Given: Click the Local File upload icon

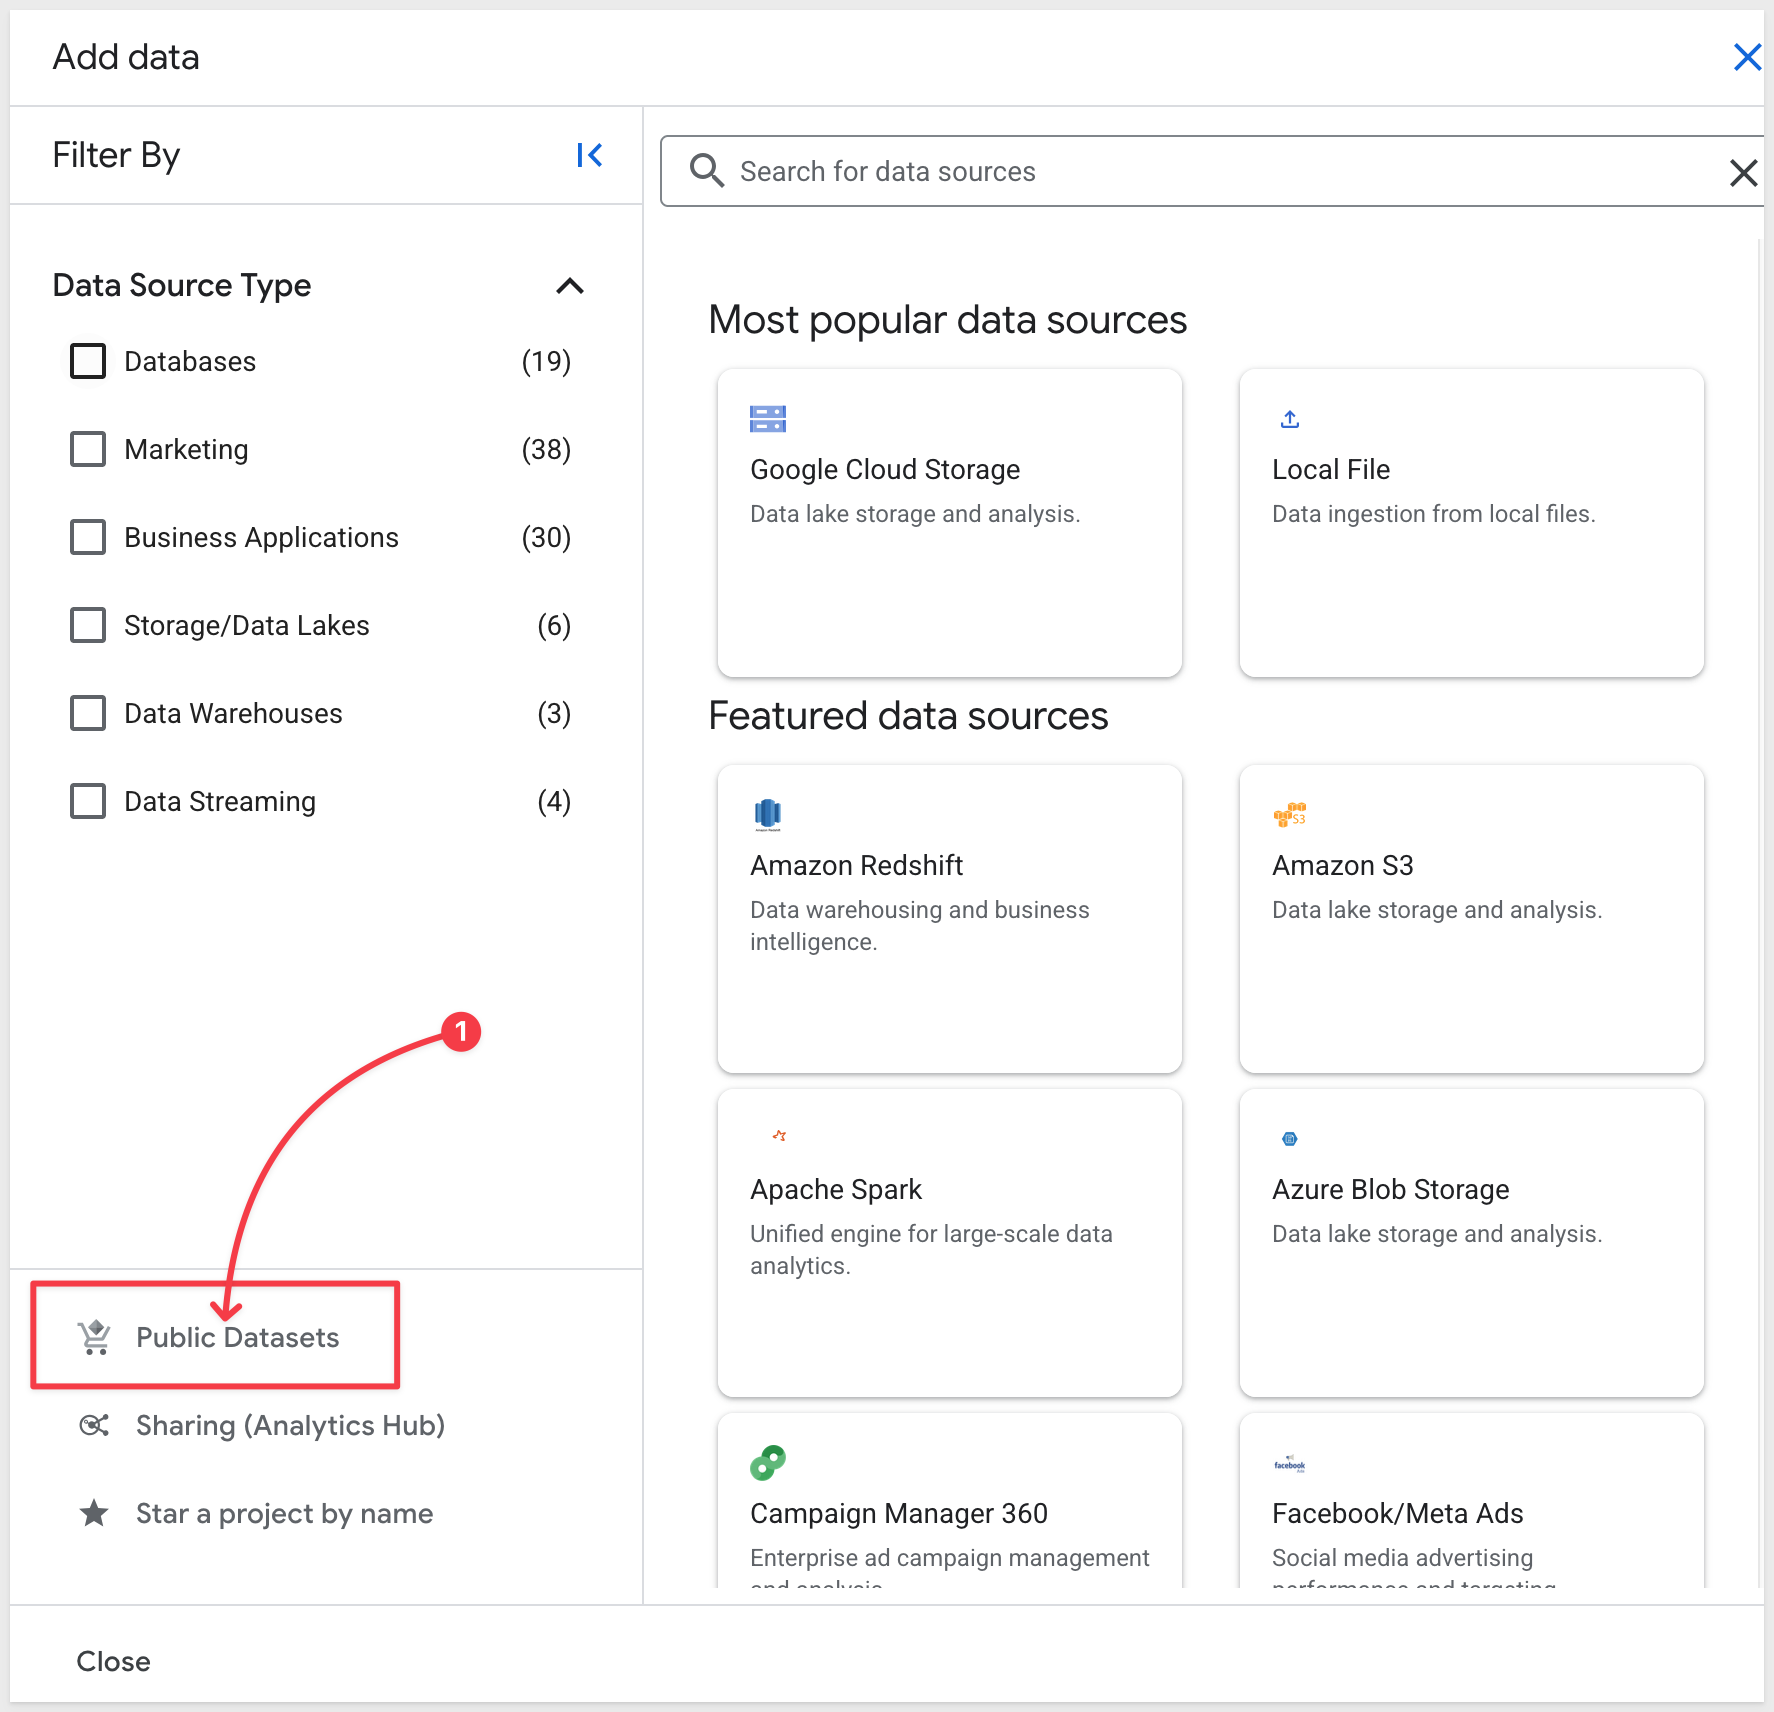Looking at the screenshot, I should tap(1290, 419).
